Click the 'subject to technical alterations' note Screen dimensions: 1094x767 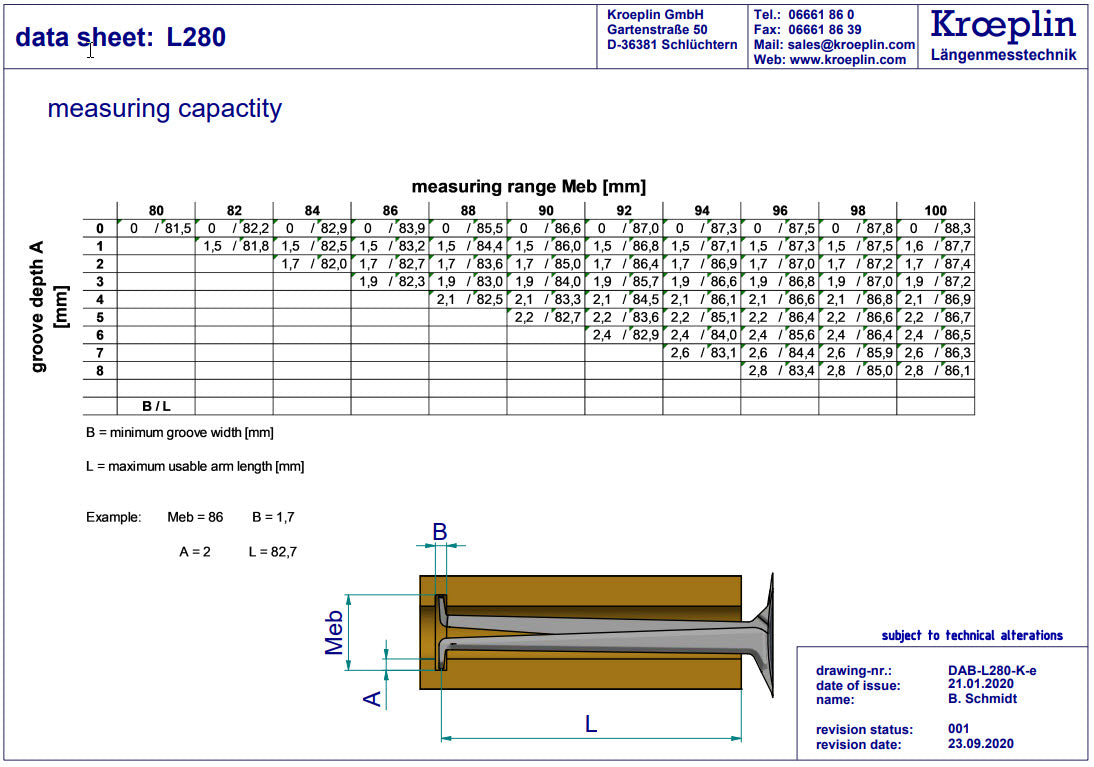click(x=972, y=636)
